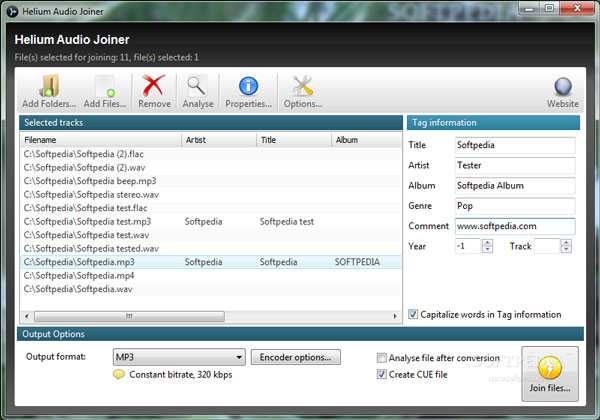This screenshot has height=420, width=600.
Task: Minimize the Helium Audio Joiner window
Action: pyautogui.click(x=529, y=8)
